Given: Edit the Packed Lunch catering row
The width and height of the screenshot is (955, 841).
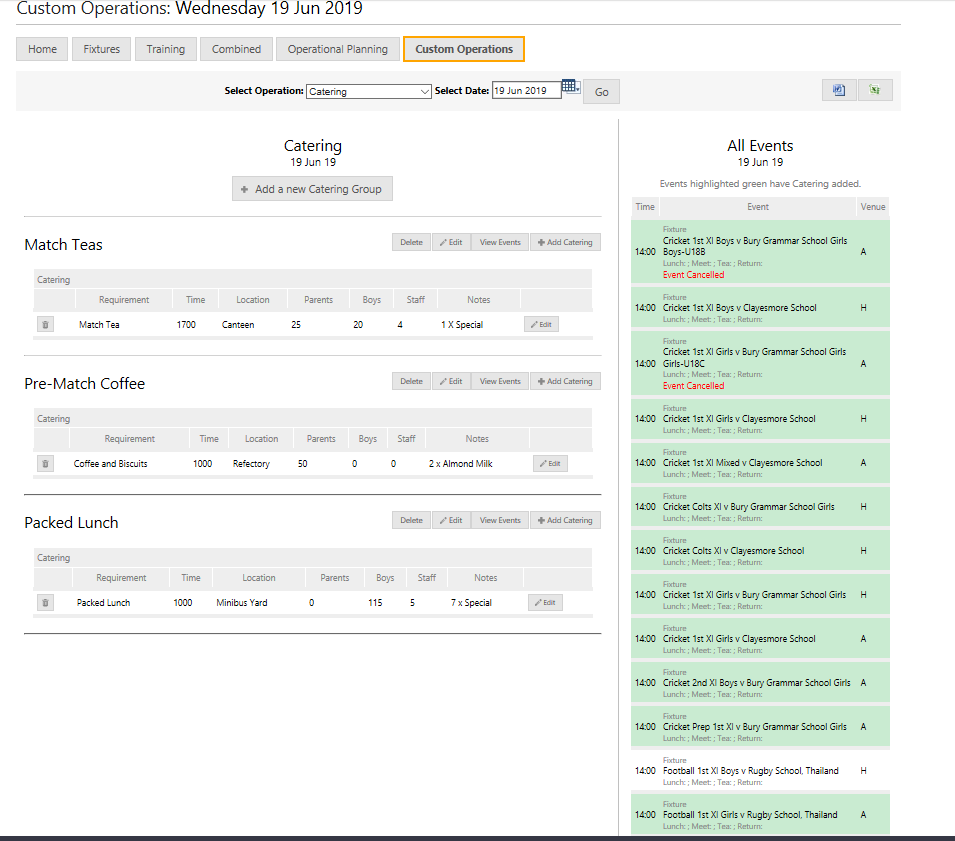Looking at the screenshot, I should pos(545,602).
